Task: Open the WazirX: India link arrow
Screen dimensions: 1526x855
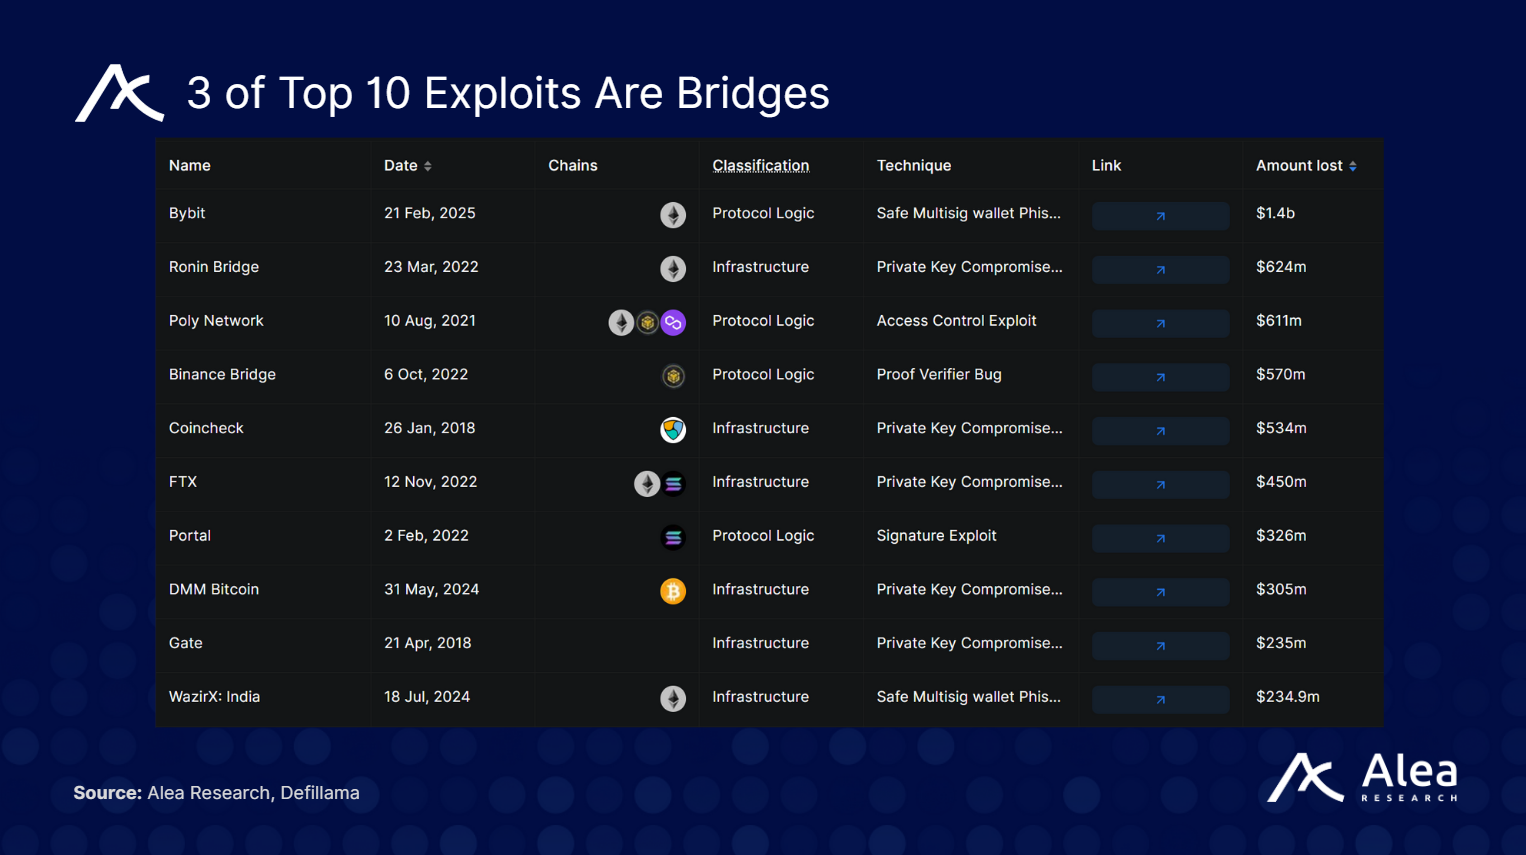Action: [x=1160, y=700]
